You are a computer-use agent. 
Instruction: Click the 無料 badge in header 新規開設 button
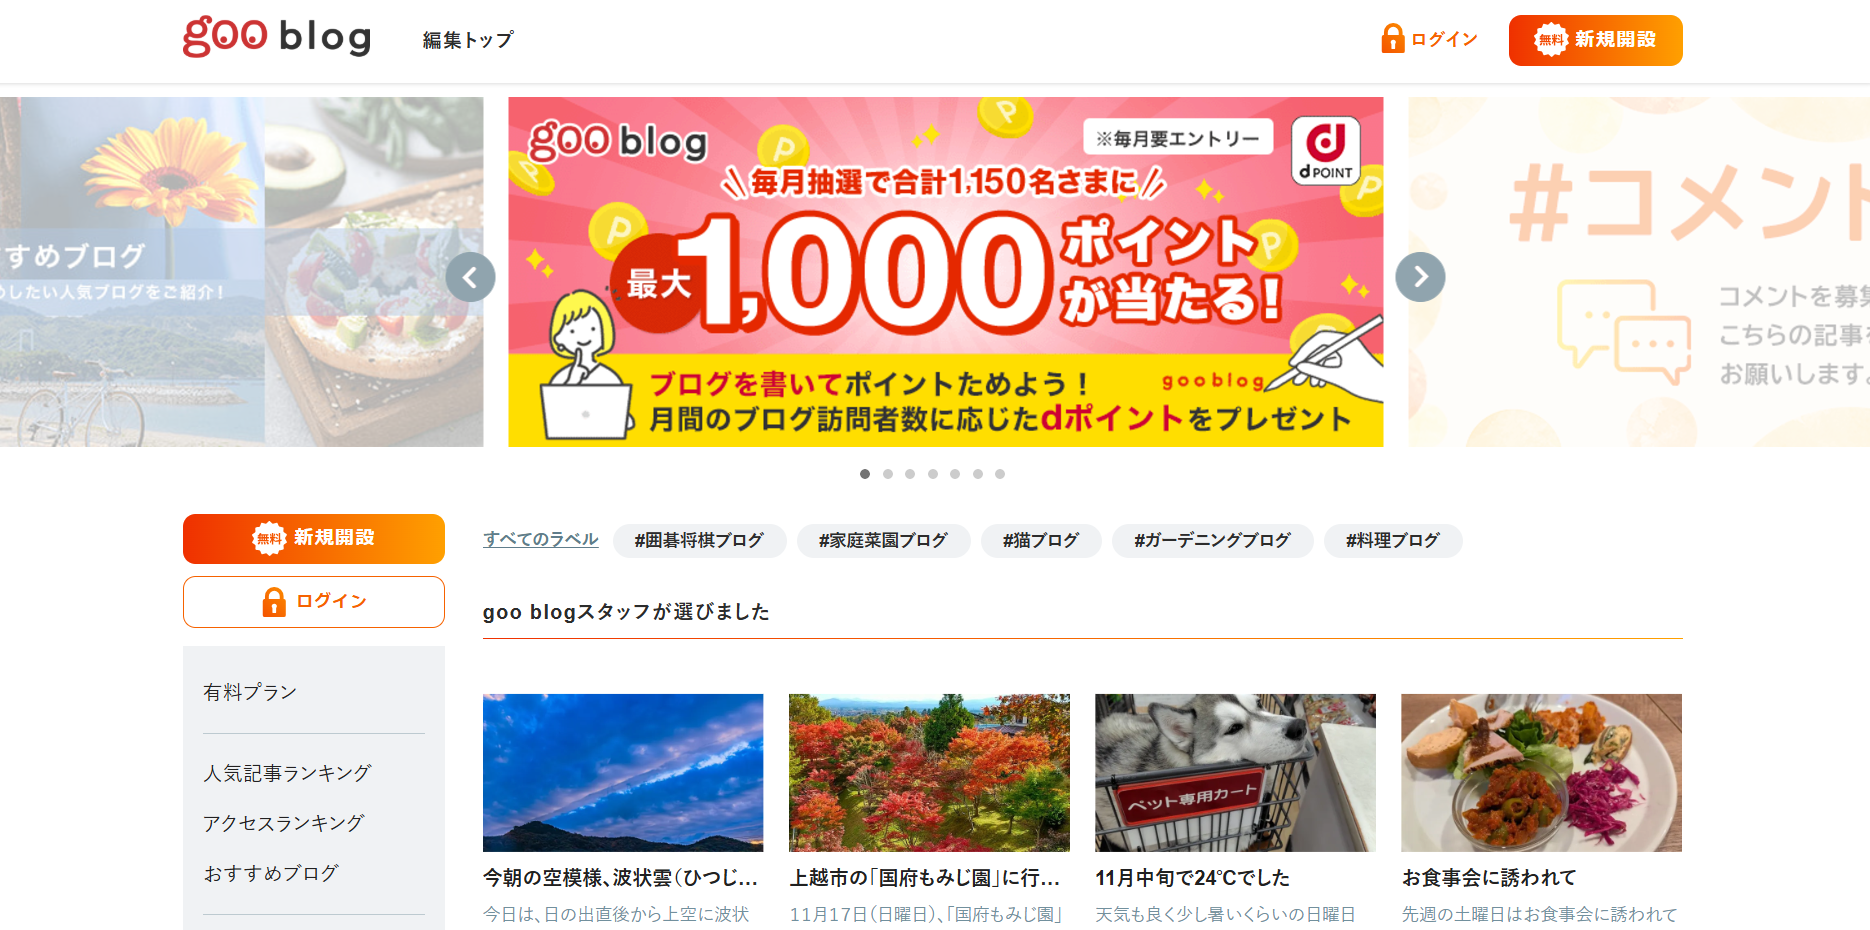(1551, 40)
